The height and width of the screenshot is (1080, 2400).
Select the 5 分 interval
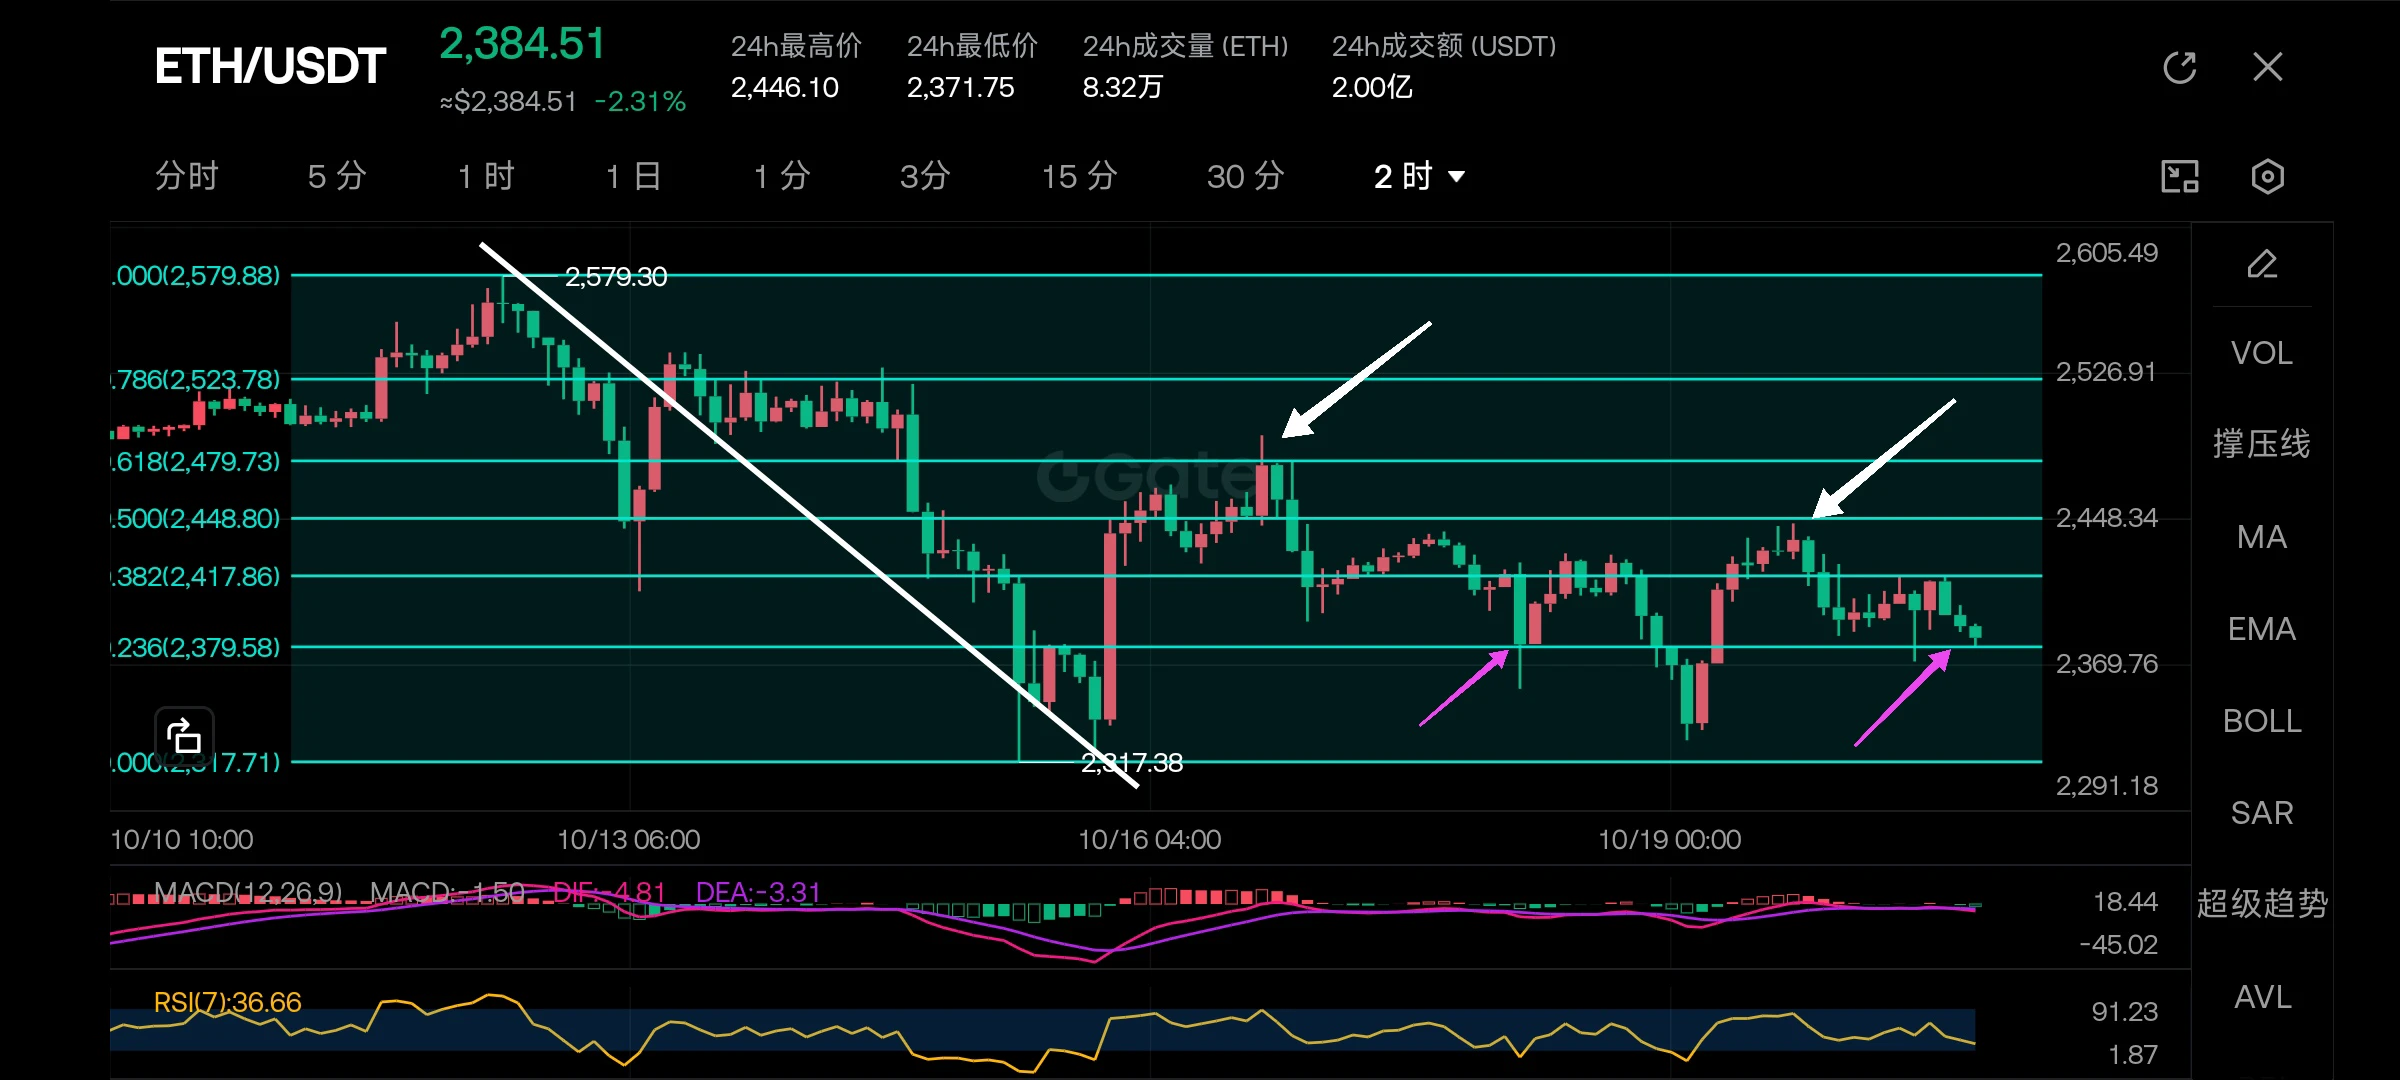337,176
